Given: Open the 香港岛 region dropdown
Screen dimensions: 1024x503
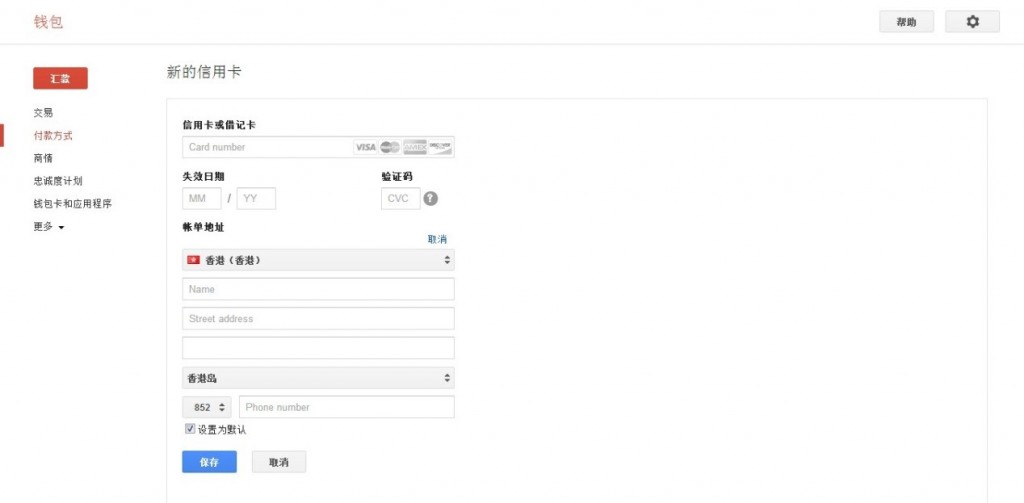Looking at the screenshot, I should 318,378.
